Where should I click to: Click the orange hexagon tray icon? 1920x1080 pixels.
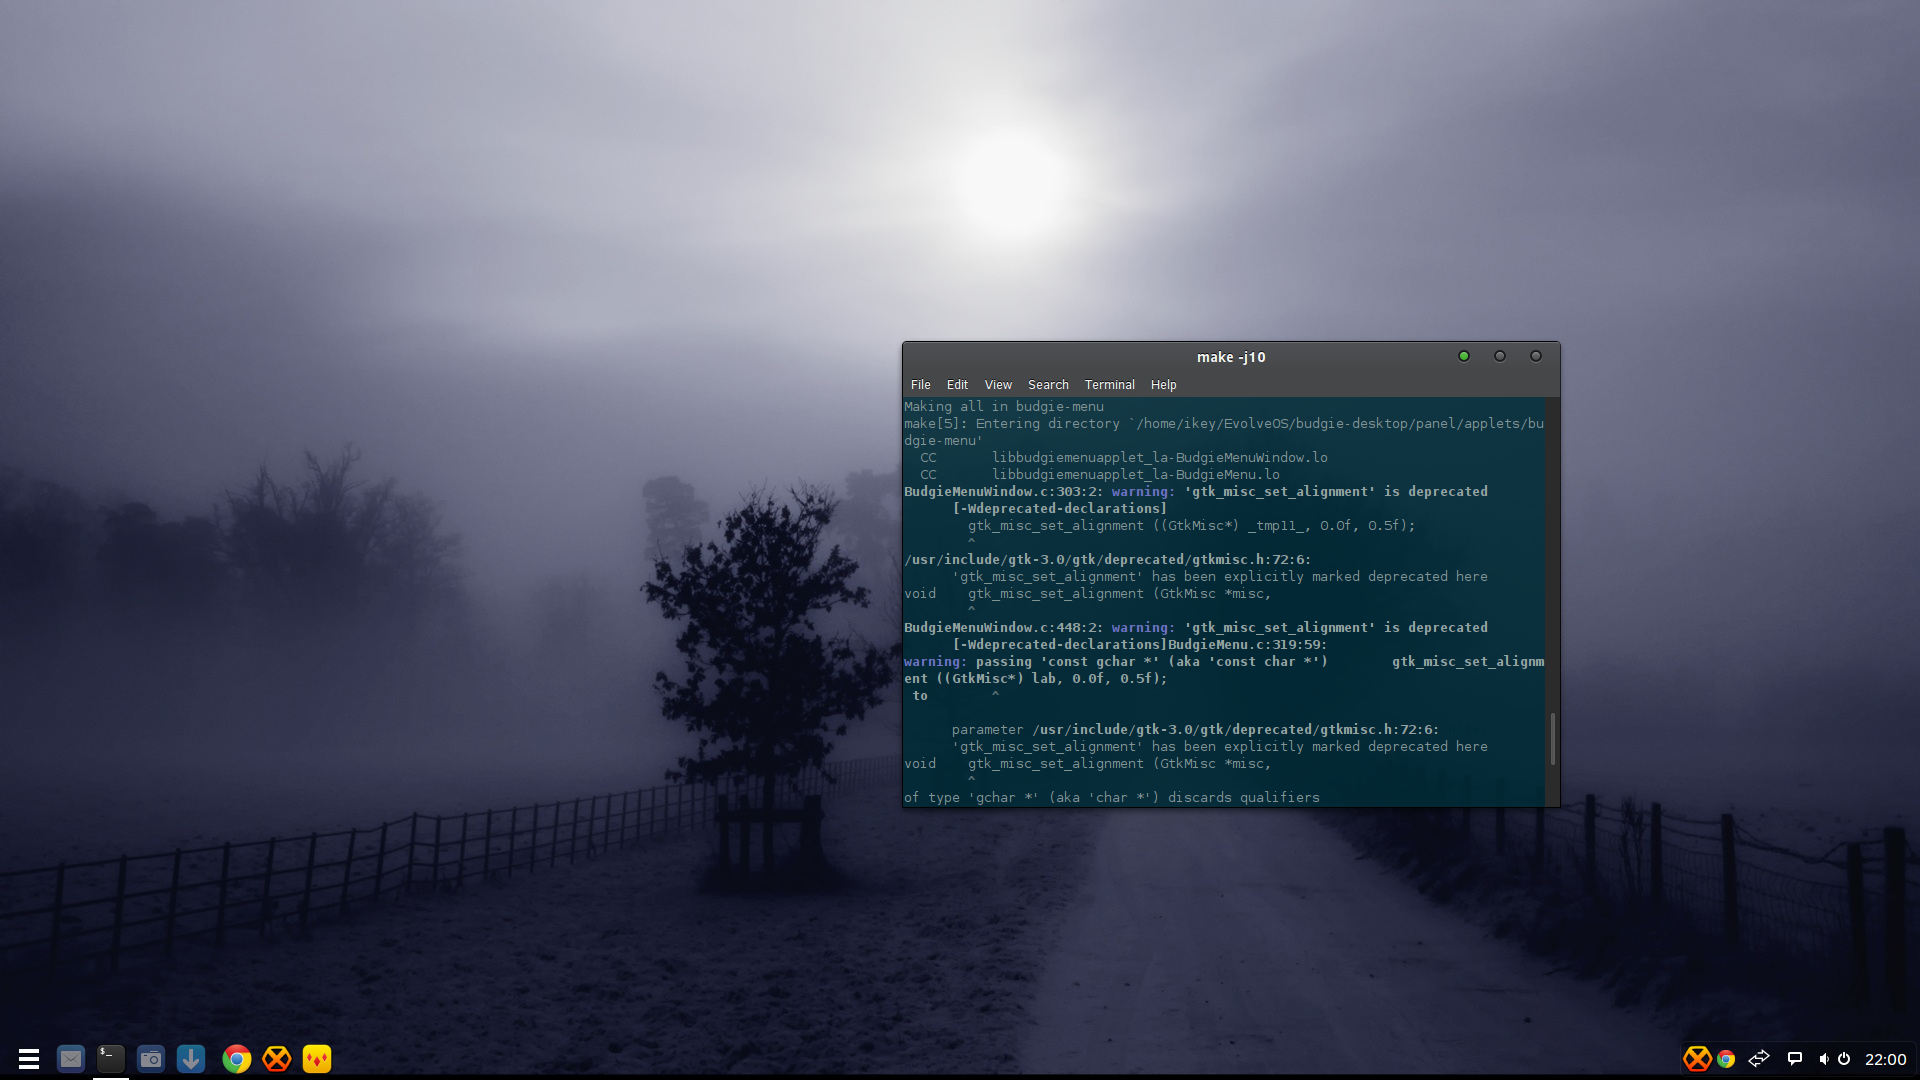click(1697, 1058)
